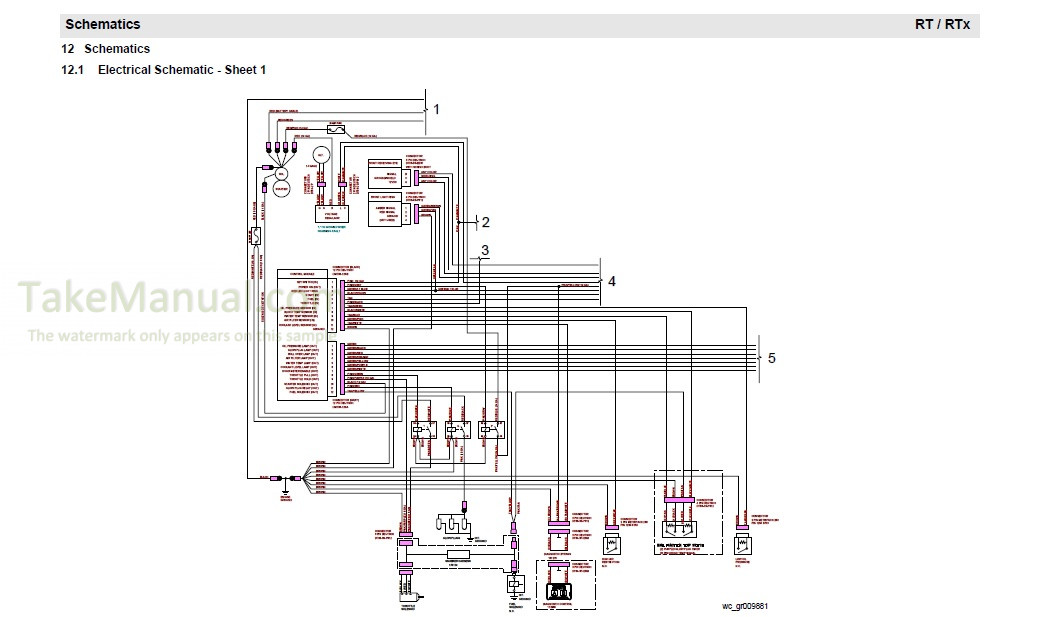Click callout number 5
1041x617 pixels.
(771, 357)
